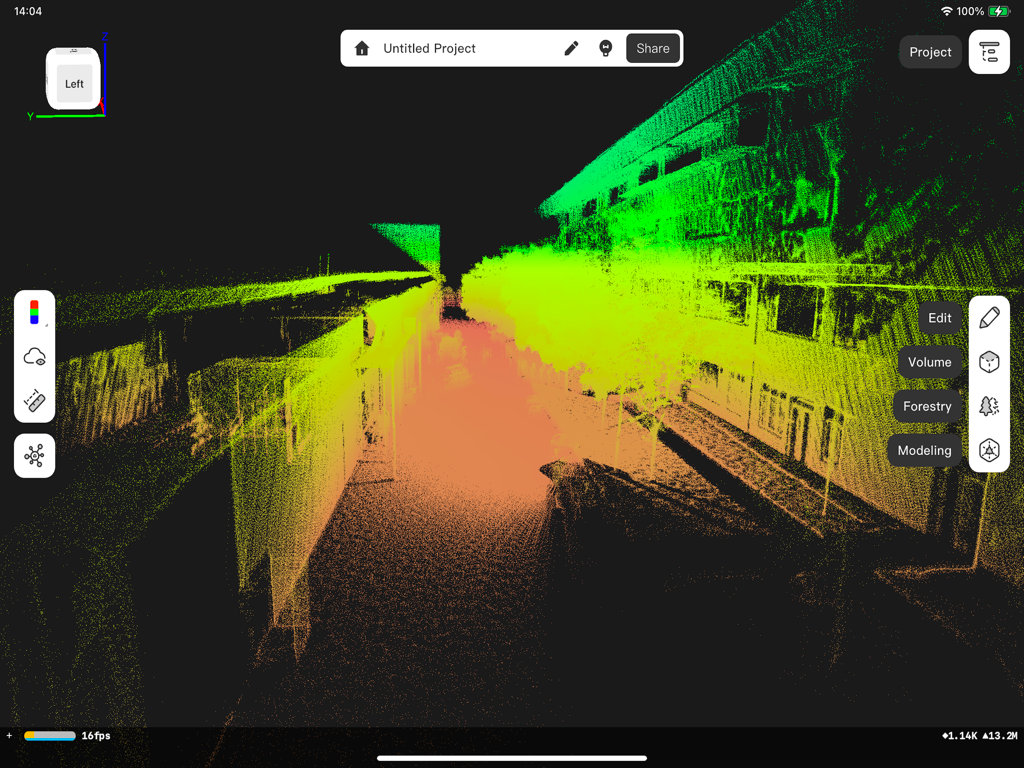Toggle the Forestry mode label
1024x768 pixels.
926,406
